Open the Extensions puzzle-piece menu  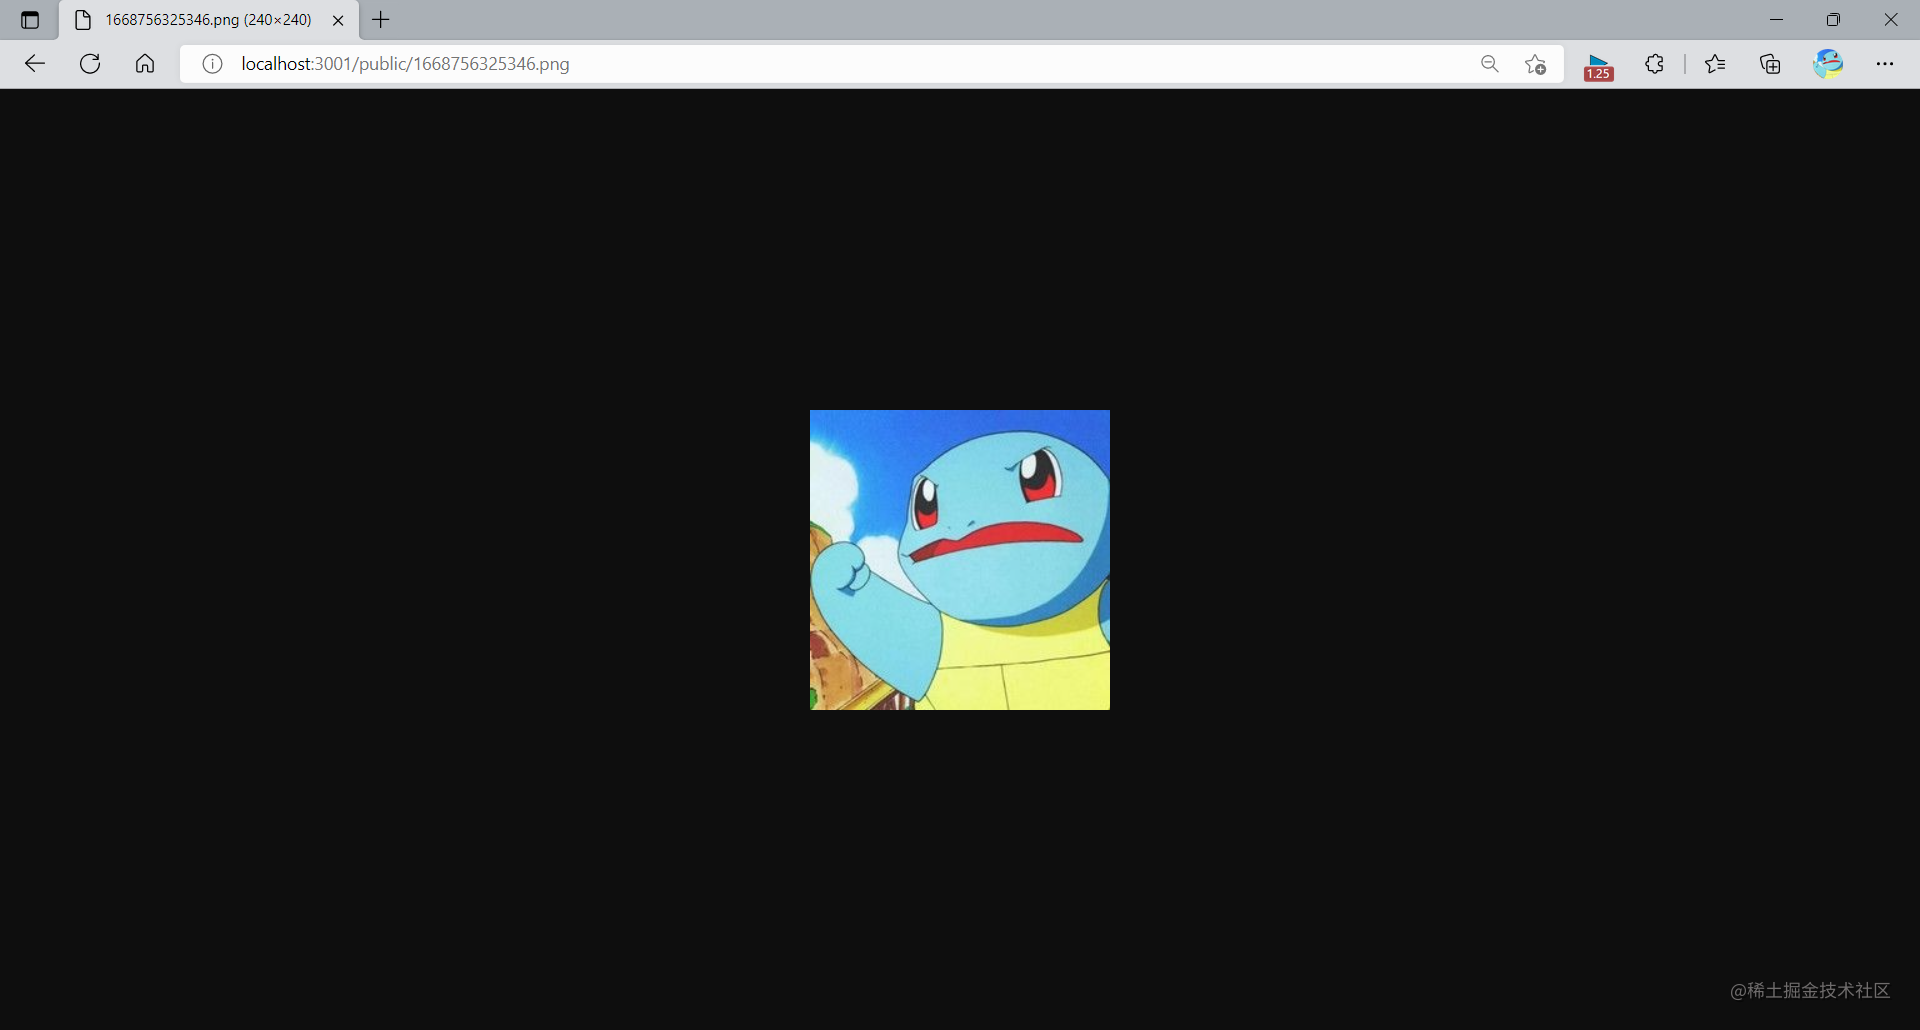point(1654,63)
